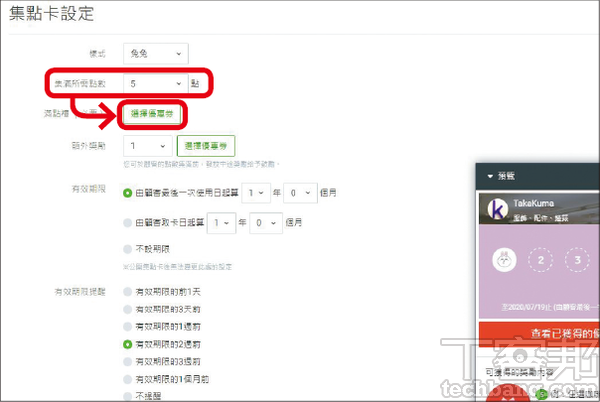Open the required points dropdown showing 5
This screenshot has width=600, height=402.
156,83
